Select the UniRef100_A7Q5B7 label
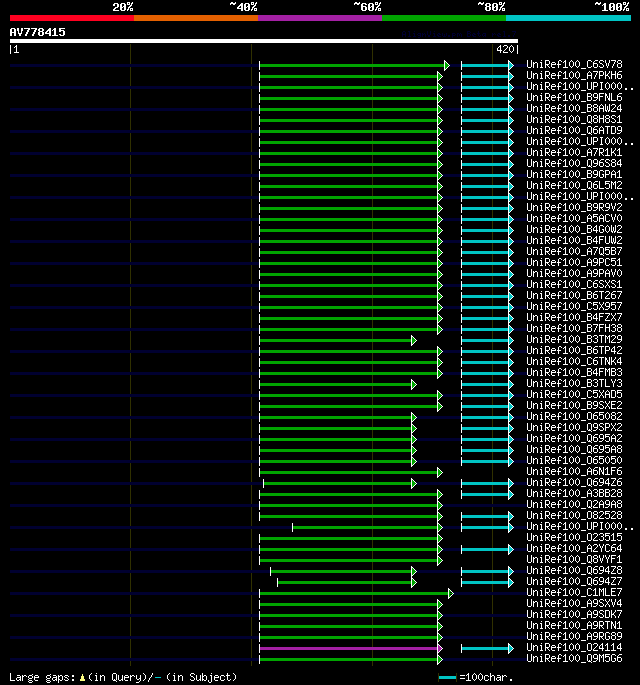This screenshot has height=685, width=640. point(574,252)
